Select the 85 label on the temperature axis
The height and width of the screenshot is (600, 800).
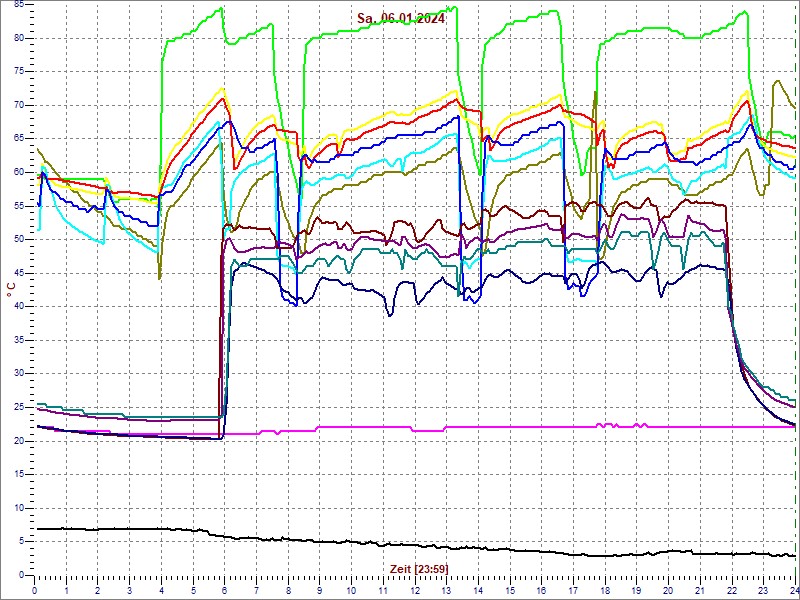19,5
